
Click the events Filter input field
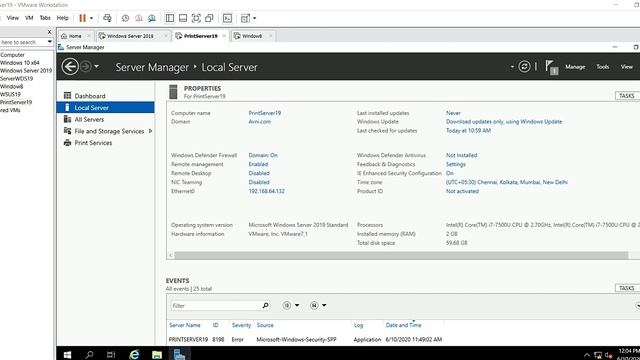coord(216,305)
